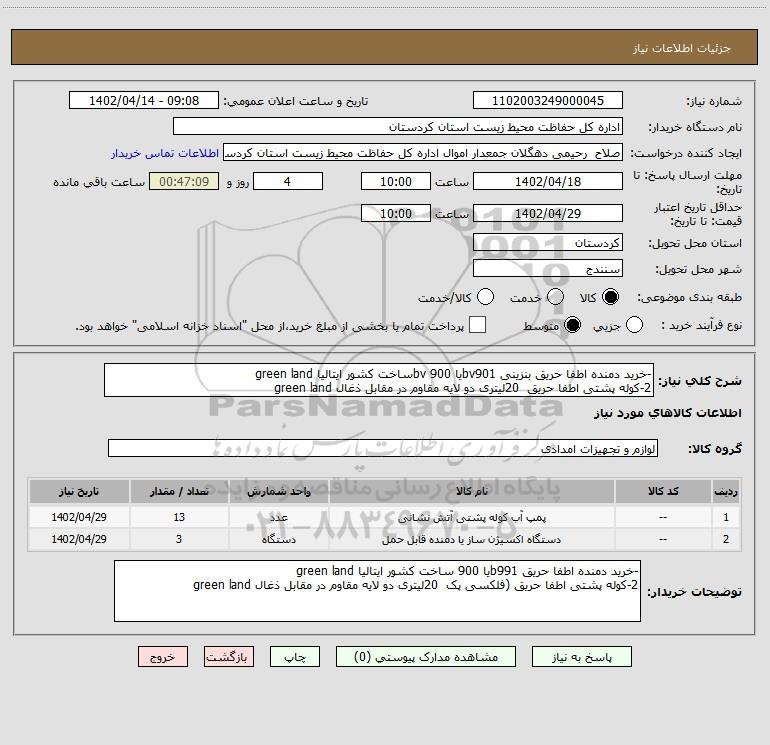Toggle the اسناد خزانه اسلامی payment checkbox
The image size is (770, 745).
[x=477, y=325]
